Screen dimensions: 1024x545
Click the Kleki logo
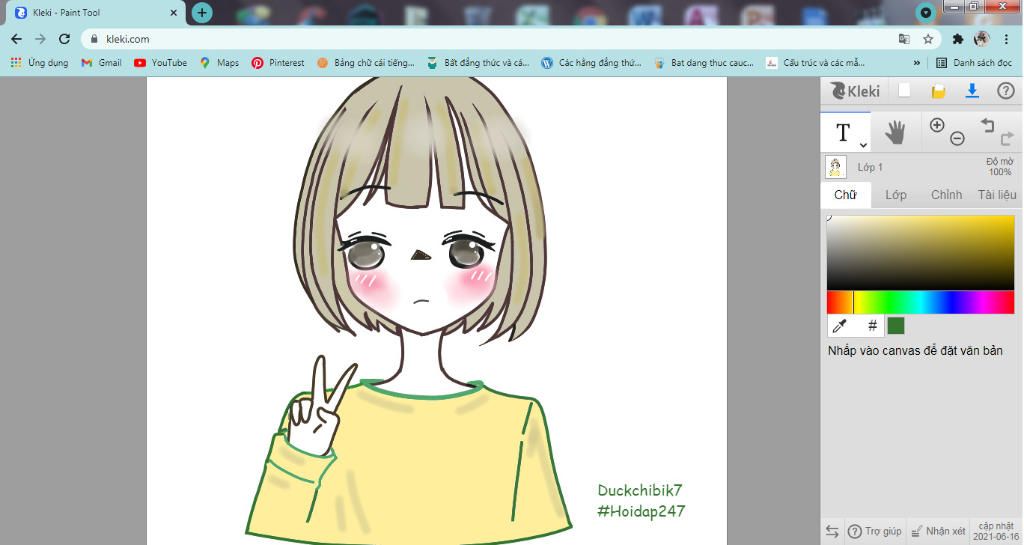click(x=855, y=91)
